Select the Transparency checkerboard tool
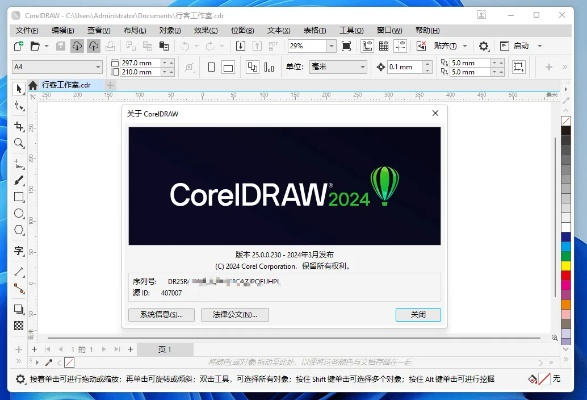Image resolution: width=587 pixels, height=400 pixels. 19,325
